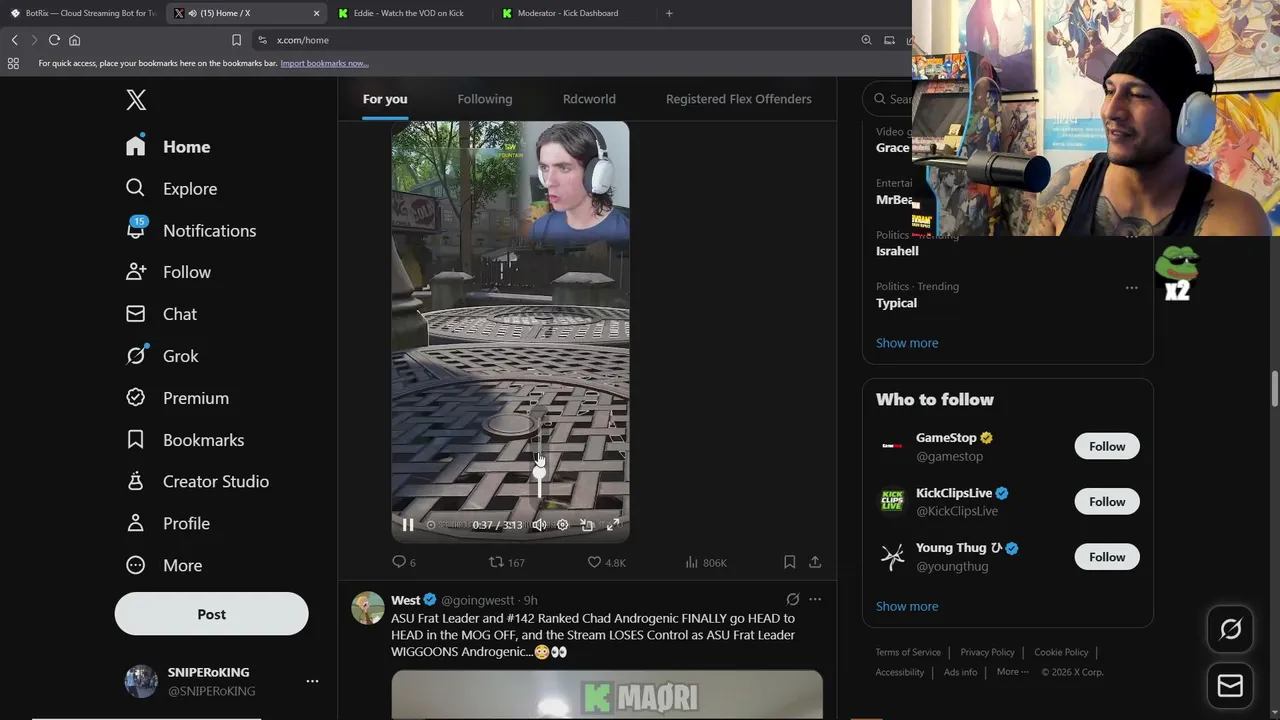Repost the post with 167 reposts
1280x720 pixels.
(506, 562)
